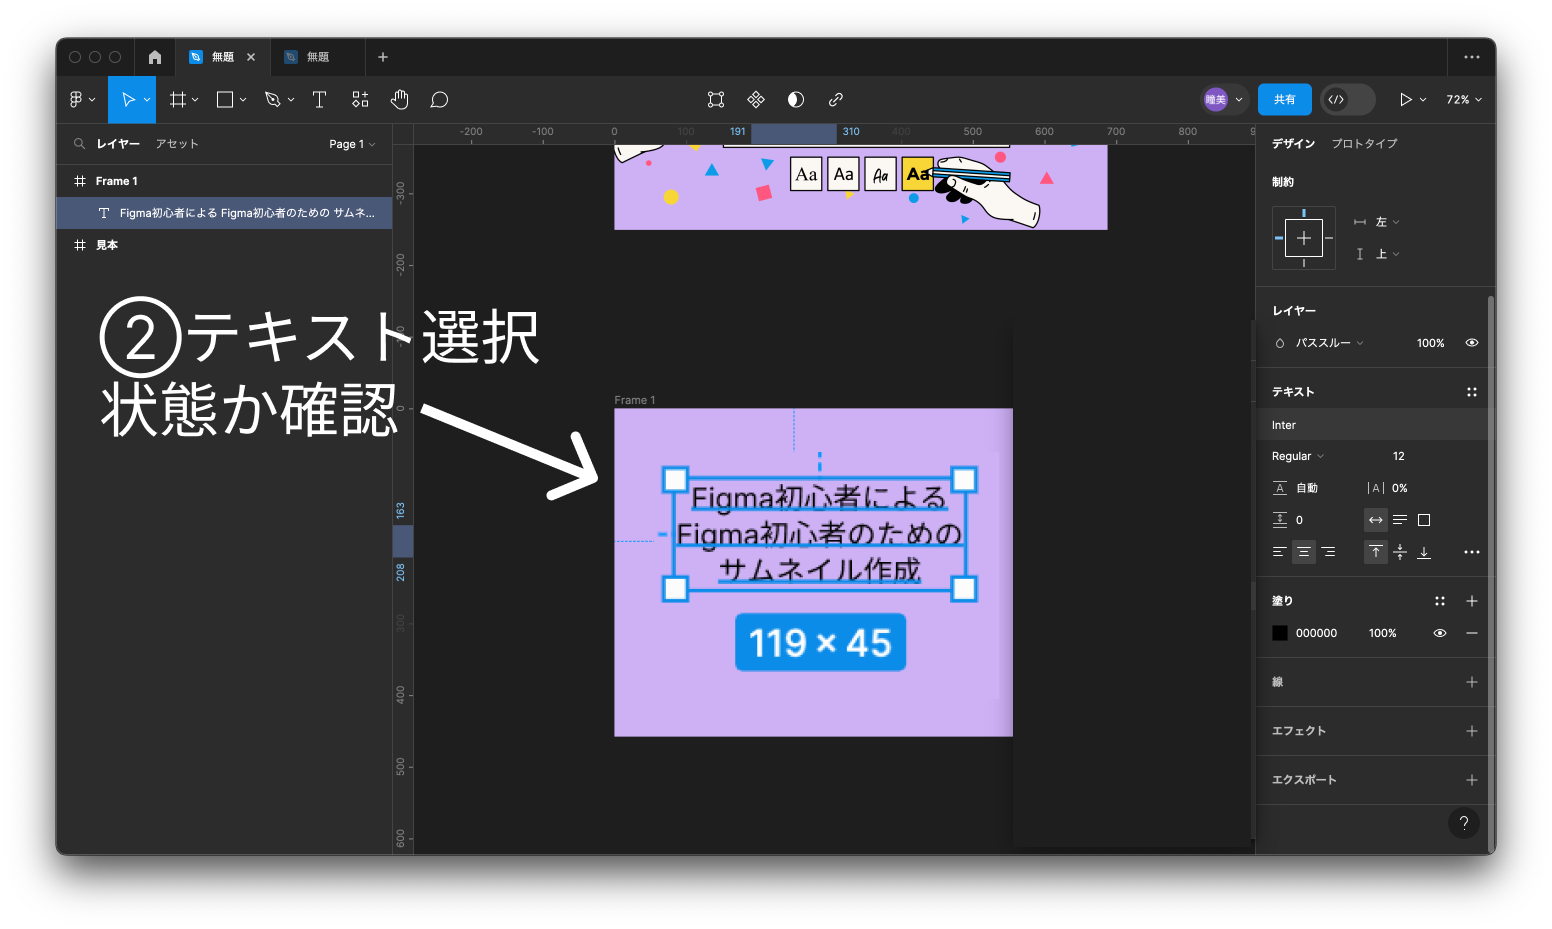The image size is (1552, 929).
Task: Switch to the アセット tab
Action: pyautogui.click(x=177, y=144)
